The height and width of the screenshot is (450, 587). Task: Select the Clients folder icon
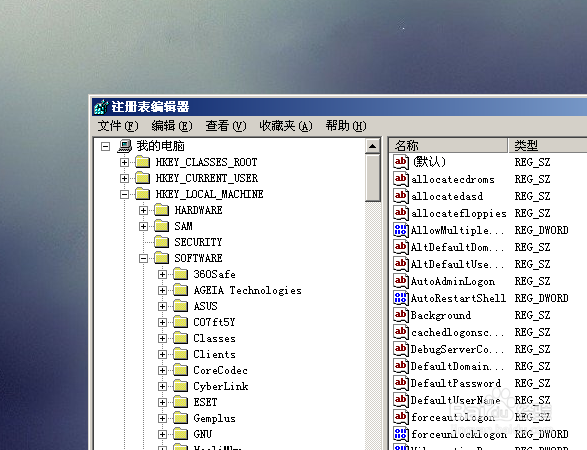tap(180, 354)
